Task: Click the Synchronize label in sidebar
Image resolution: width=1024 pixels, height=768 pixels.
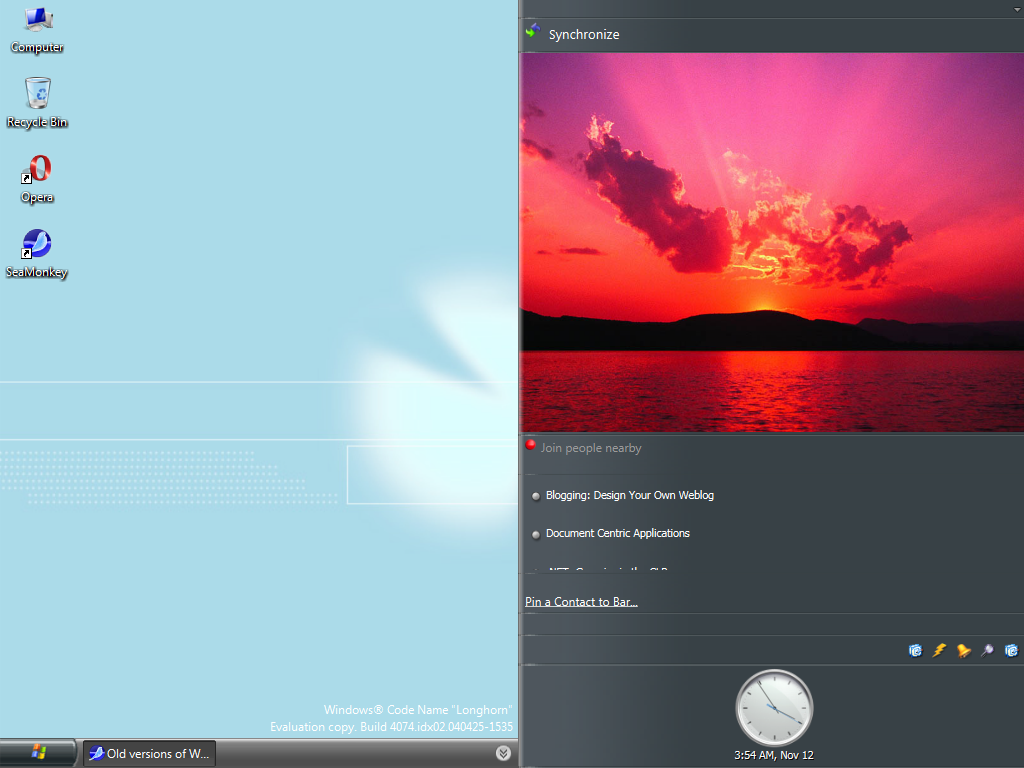Action: tap(584, 35)
